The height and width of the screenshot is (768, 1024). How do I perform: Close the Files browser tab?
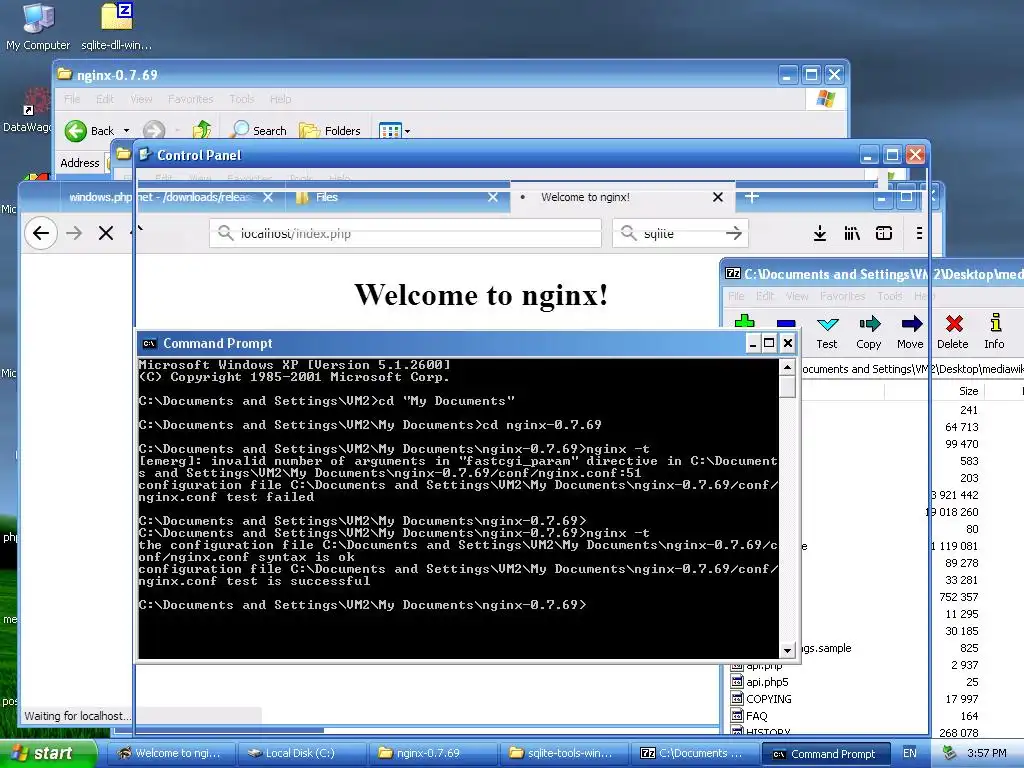coord(493,197)
